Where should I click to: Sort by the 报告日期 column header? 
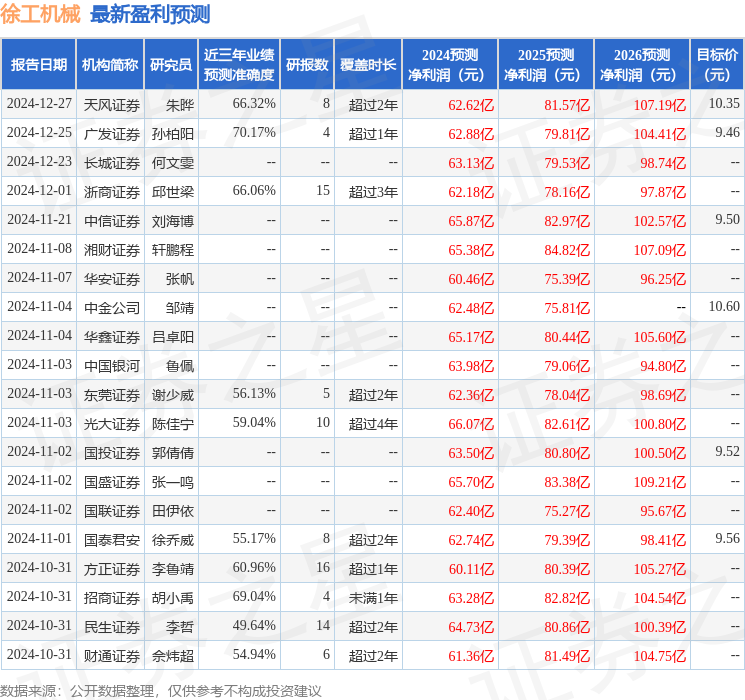(x=39, y=65)
